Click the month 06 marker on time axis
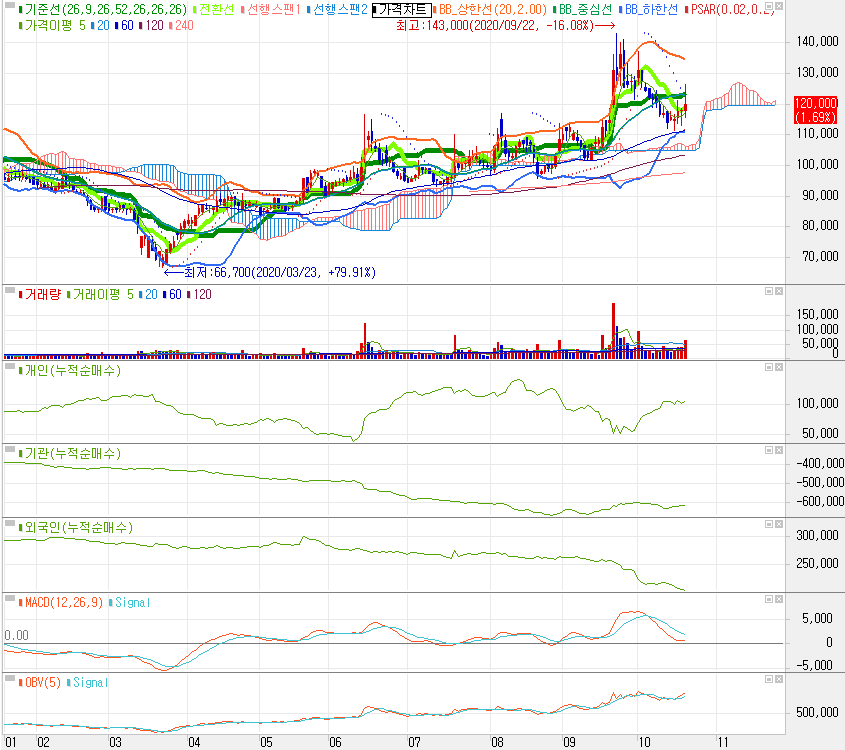This screenshot has width=845, height=750. 335,742
